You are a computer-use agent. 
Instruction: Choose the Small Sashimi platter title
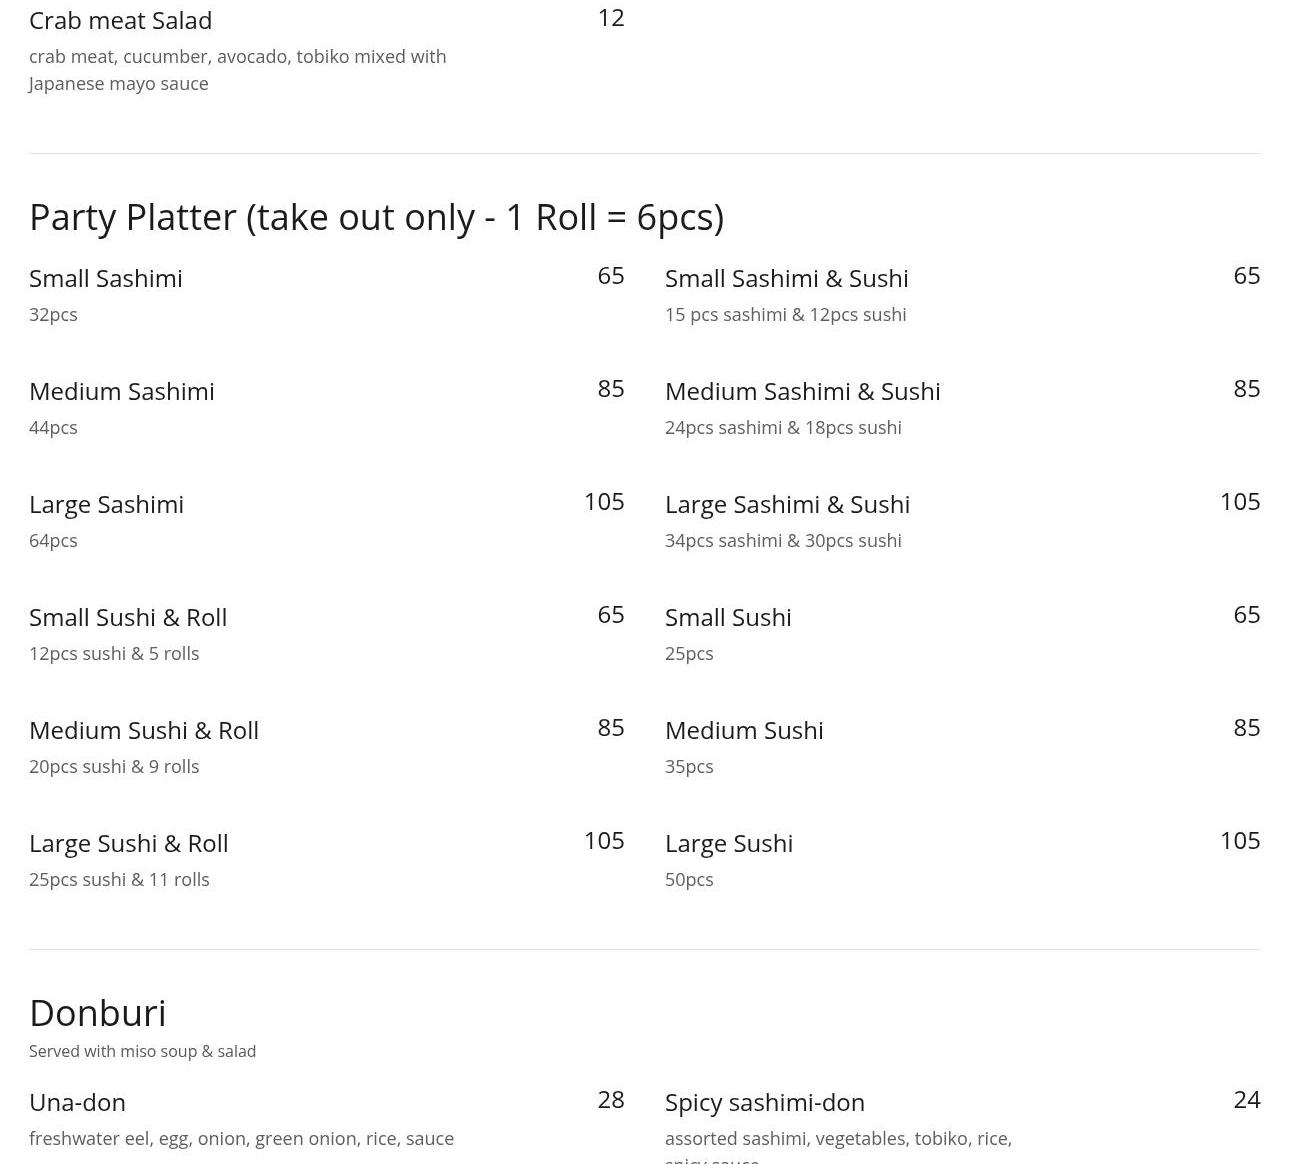point(106,279)
